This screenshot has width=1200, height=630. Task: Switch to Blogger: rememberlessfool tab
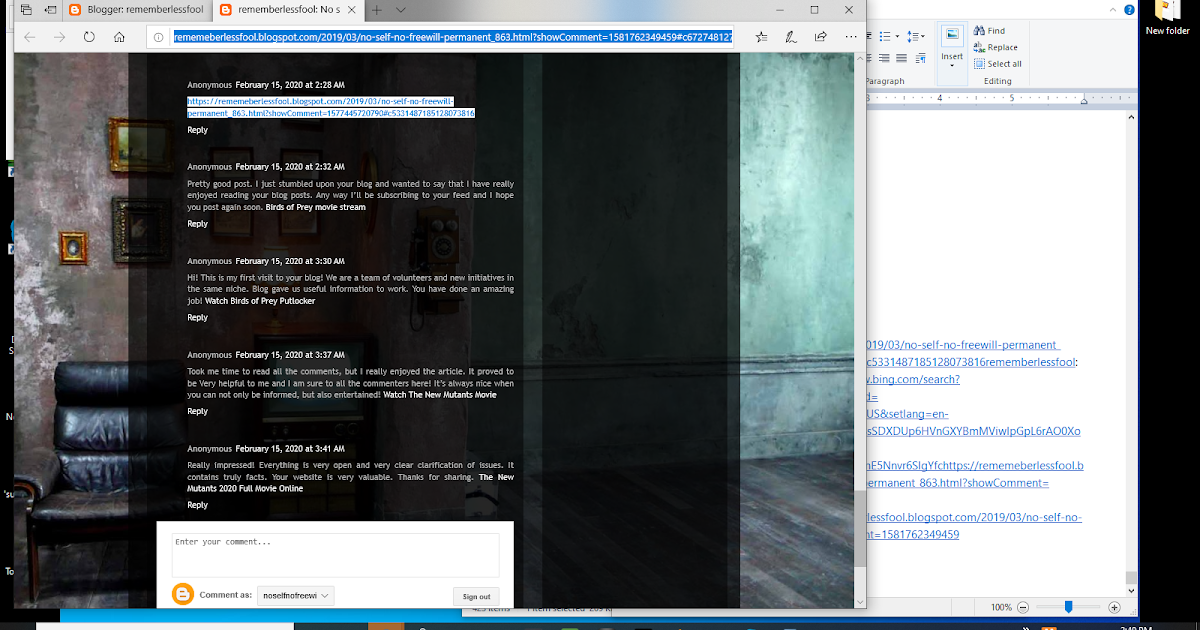point(136,10)
